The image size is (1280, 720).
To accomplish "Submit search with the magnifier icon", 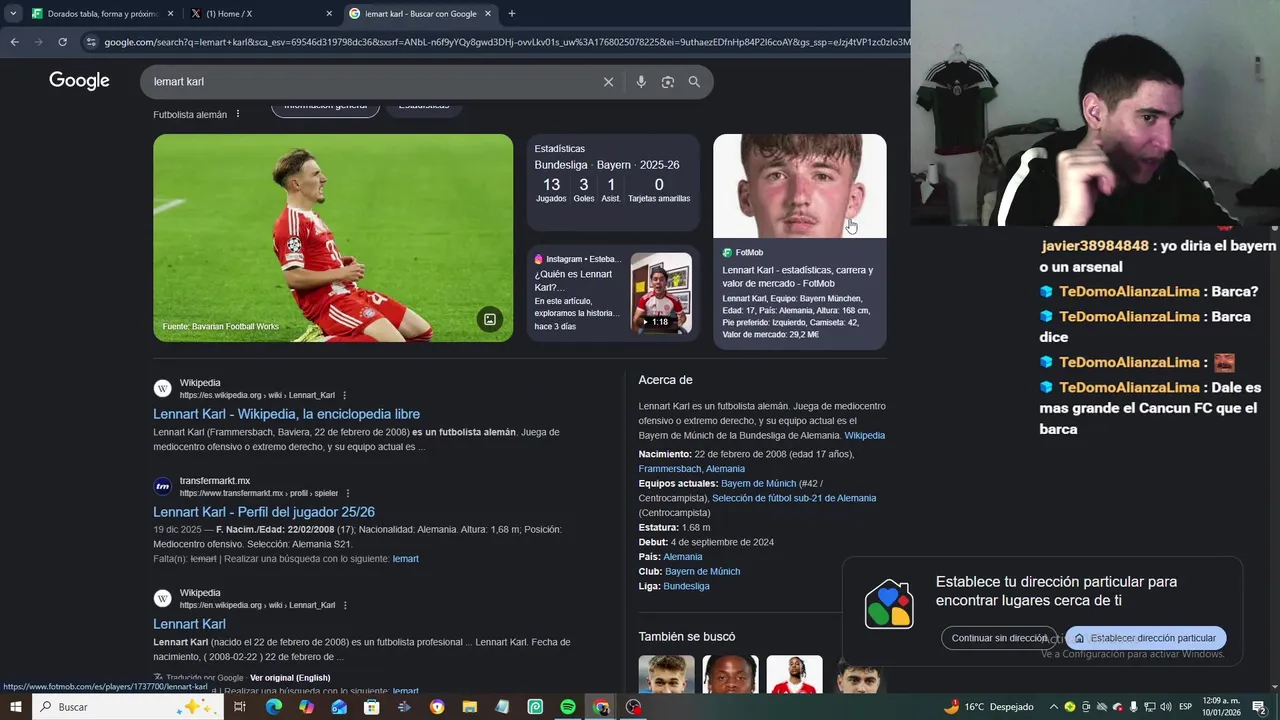I will [694, 82].
